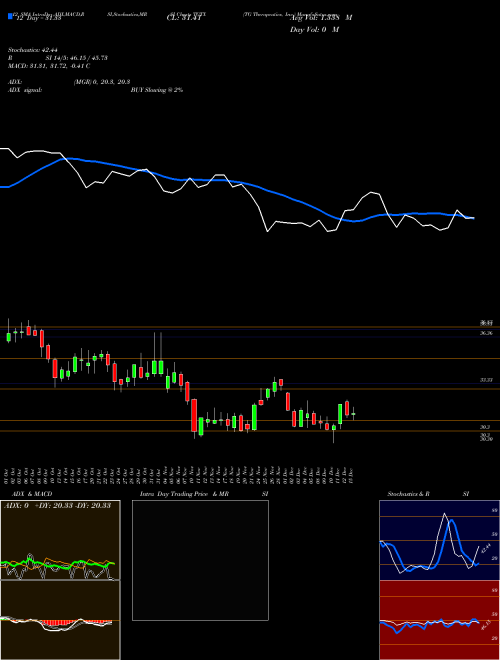The height and width of the screenshot is (660, 500).
Task: Open the ADX indicator chart thumbnail
Action: click(x=60, y=540)
